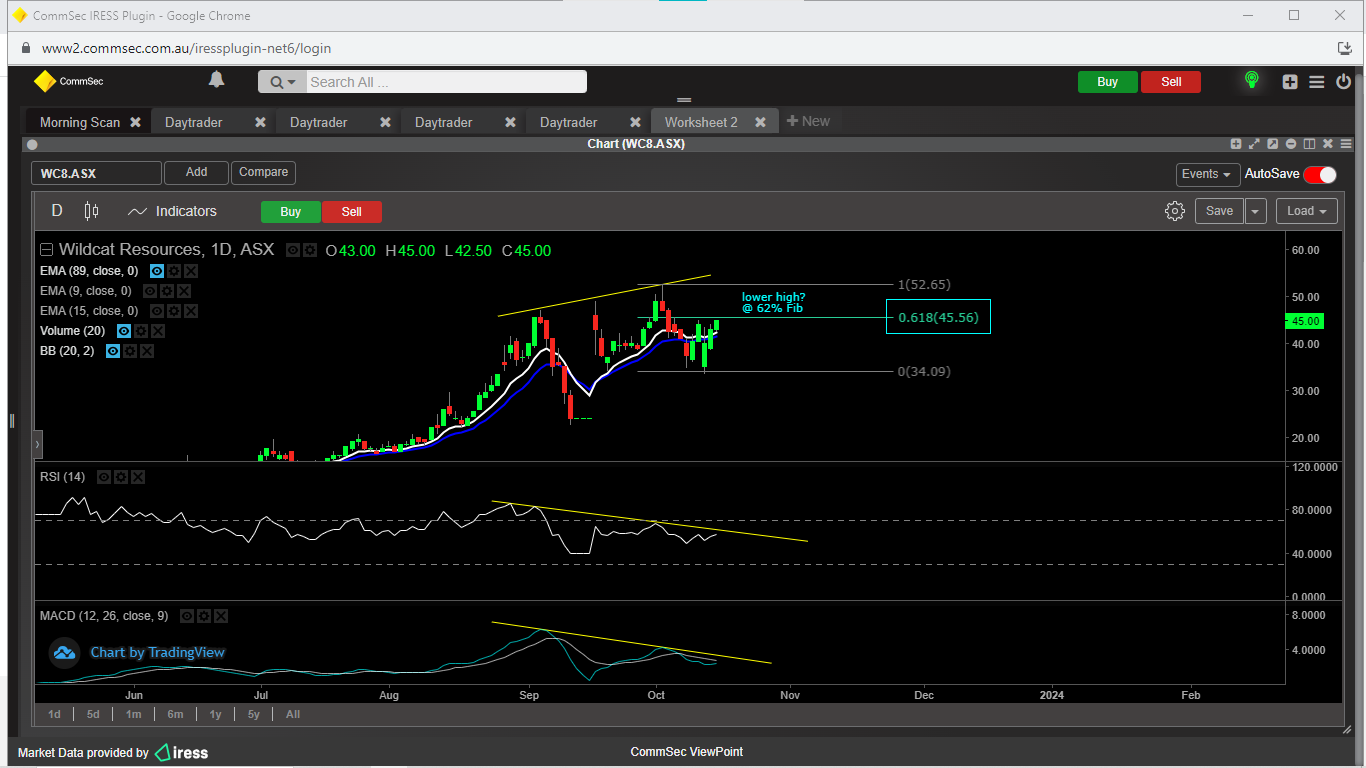Viewport: 1366px width, 768px height.
Task: Set chart range to All
Action: point(293,714)
